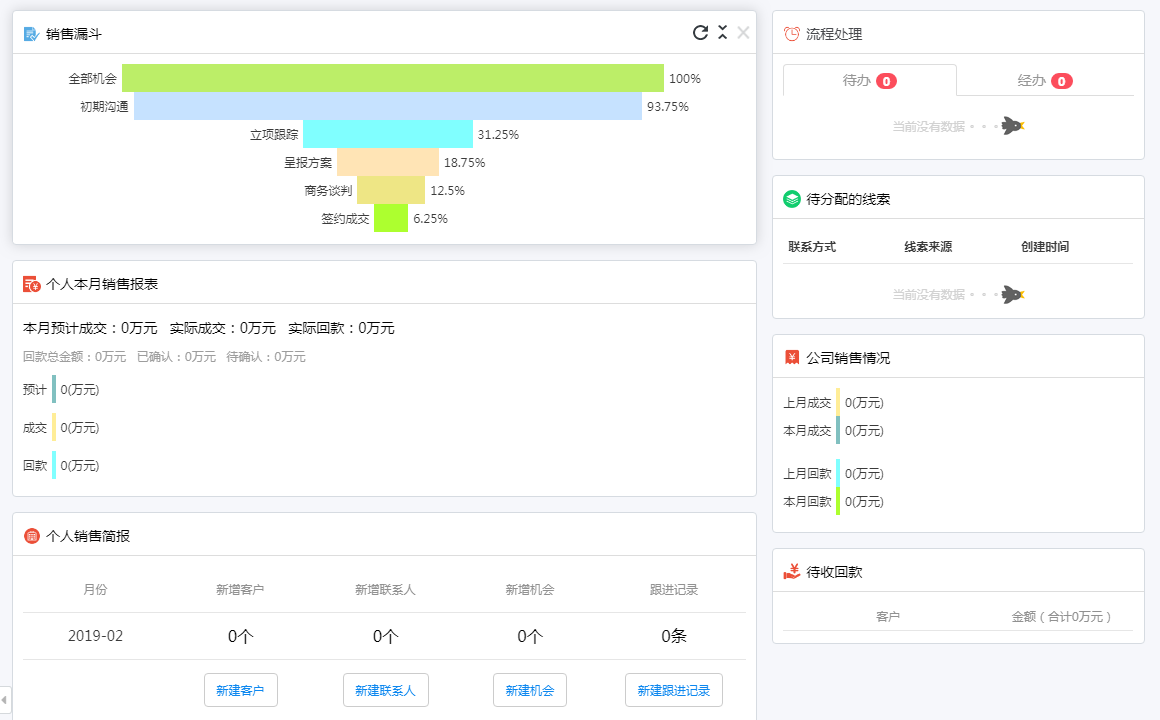Collapse the 销售漏斗 panel
Viewport: 1160px width, 720px height.
(722, 33)
